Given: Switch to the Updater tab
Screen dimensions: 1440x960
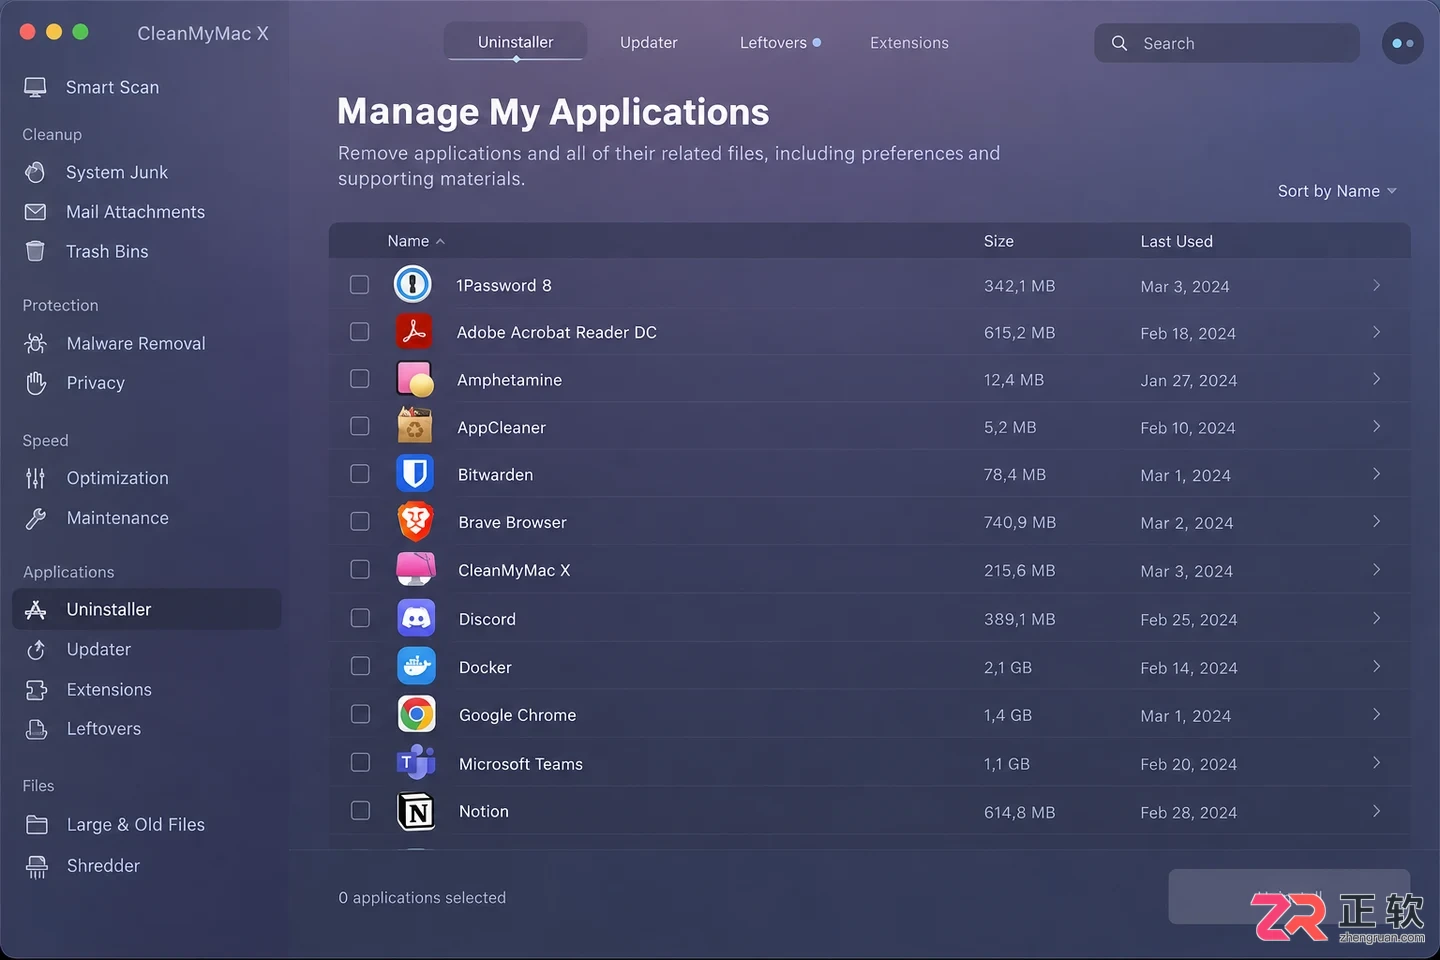Looking at the screenshot, I should coord(648,42).
